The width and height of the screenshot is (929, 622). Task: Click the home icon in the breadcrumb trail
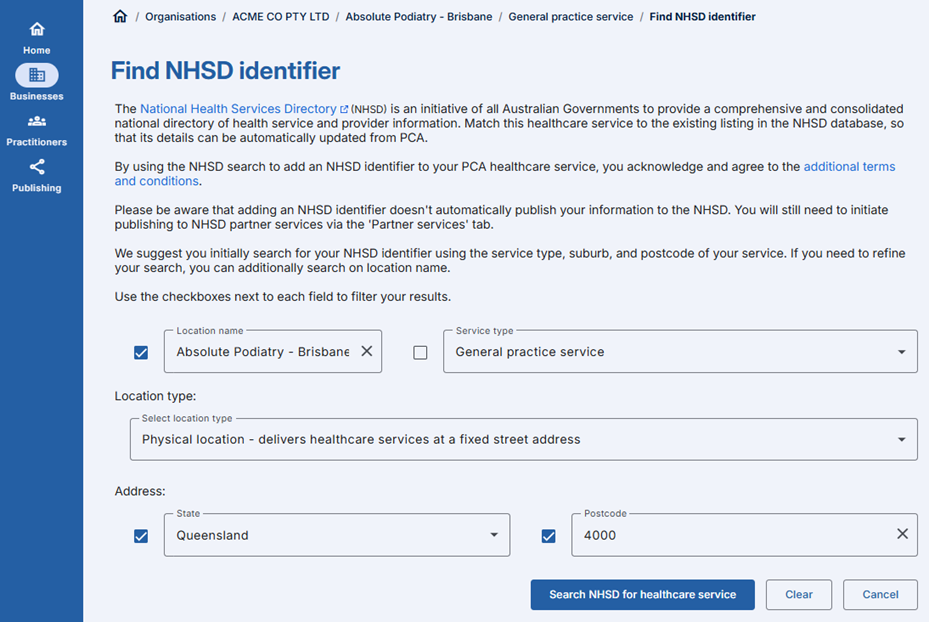point(119,16)
